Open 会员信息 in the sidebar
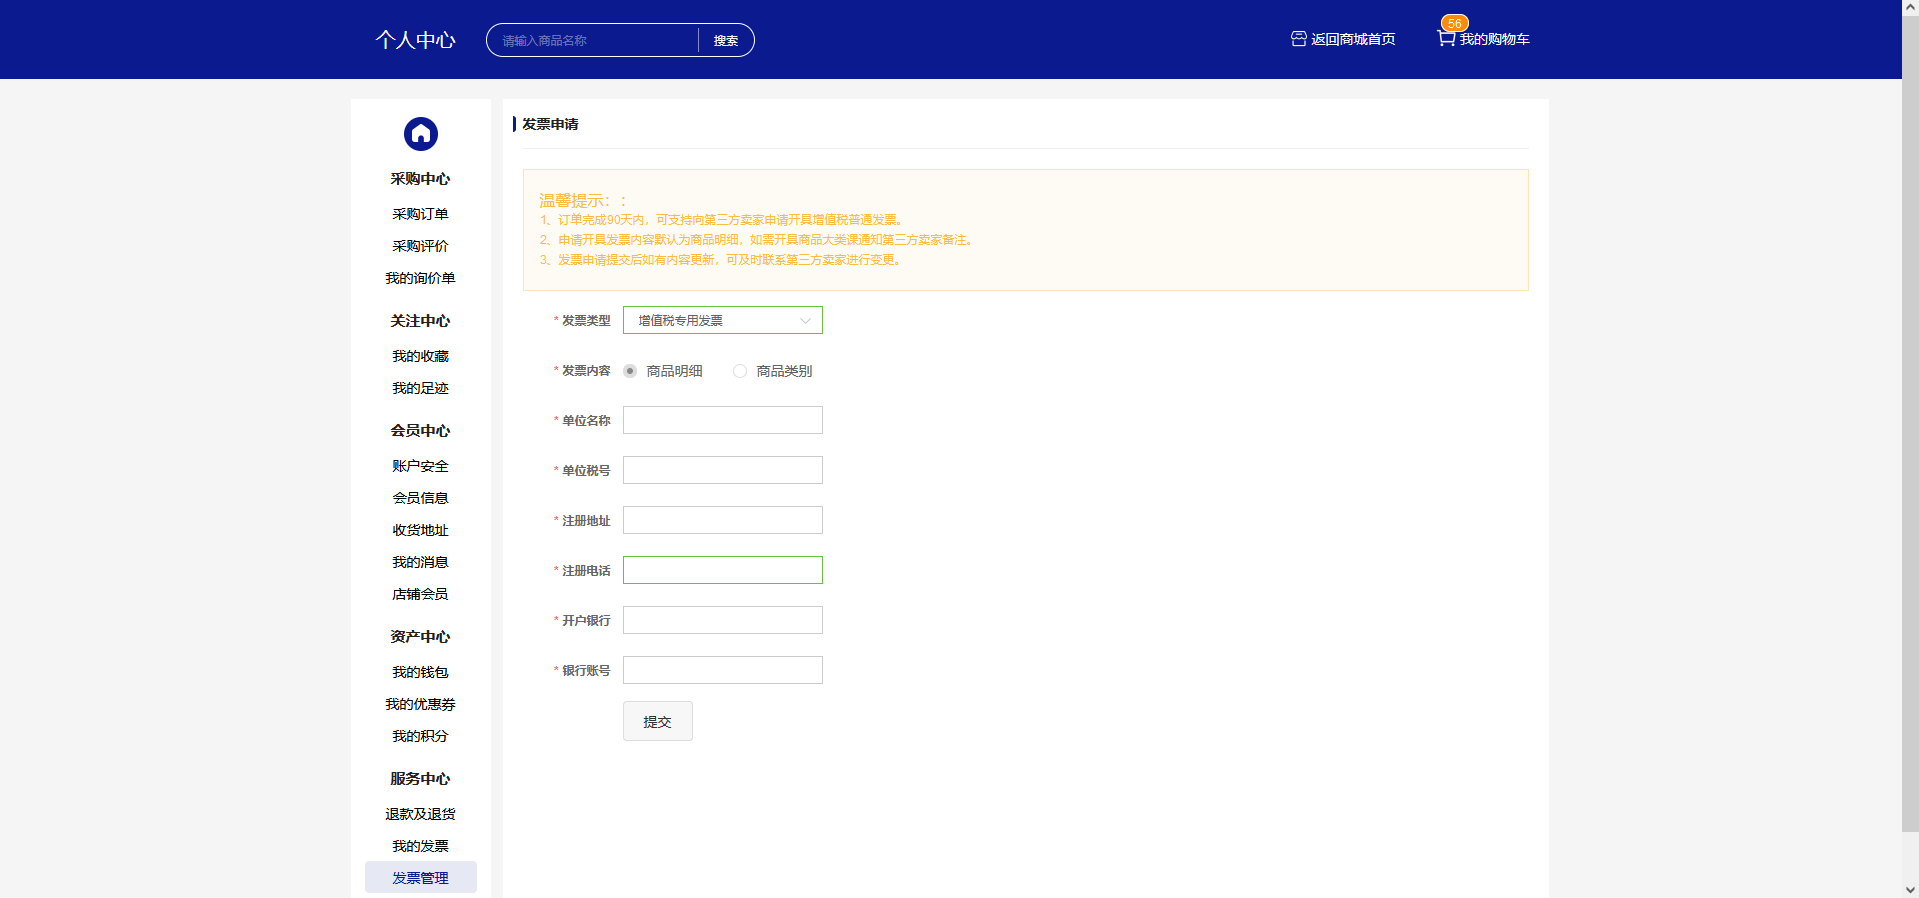Screen dimensions: 1919x898 [420, 498]
